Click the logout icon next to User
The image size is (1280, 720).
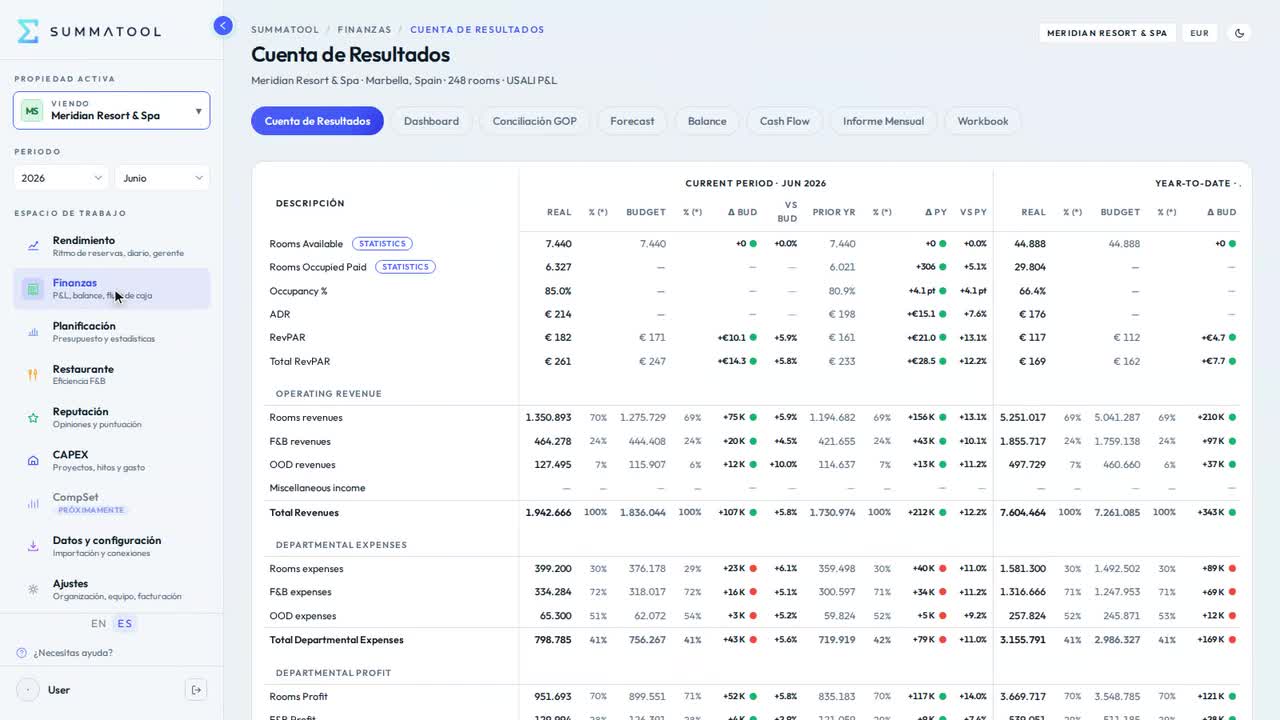pos(196,690)
